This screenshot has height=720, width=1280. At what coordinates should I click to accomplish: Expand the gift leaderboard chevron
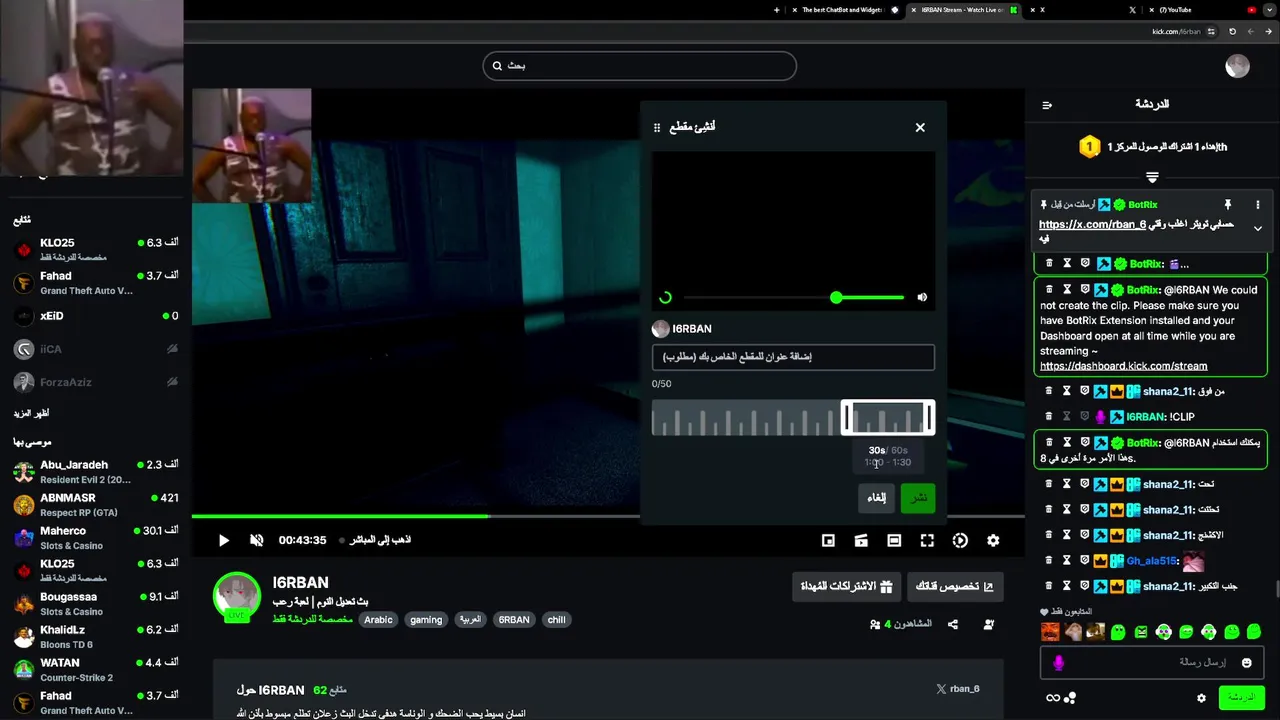coord(1152,177)
